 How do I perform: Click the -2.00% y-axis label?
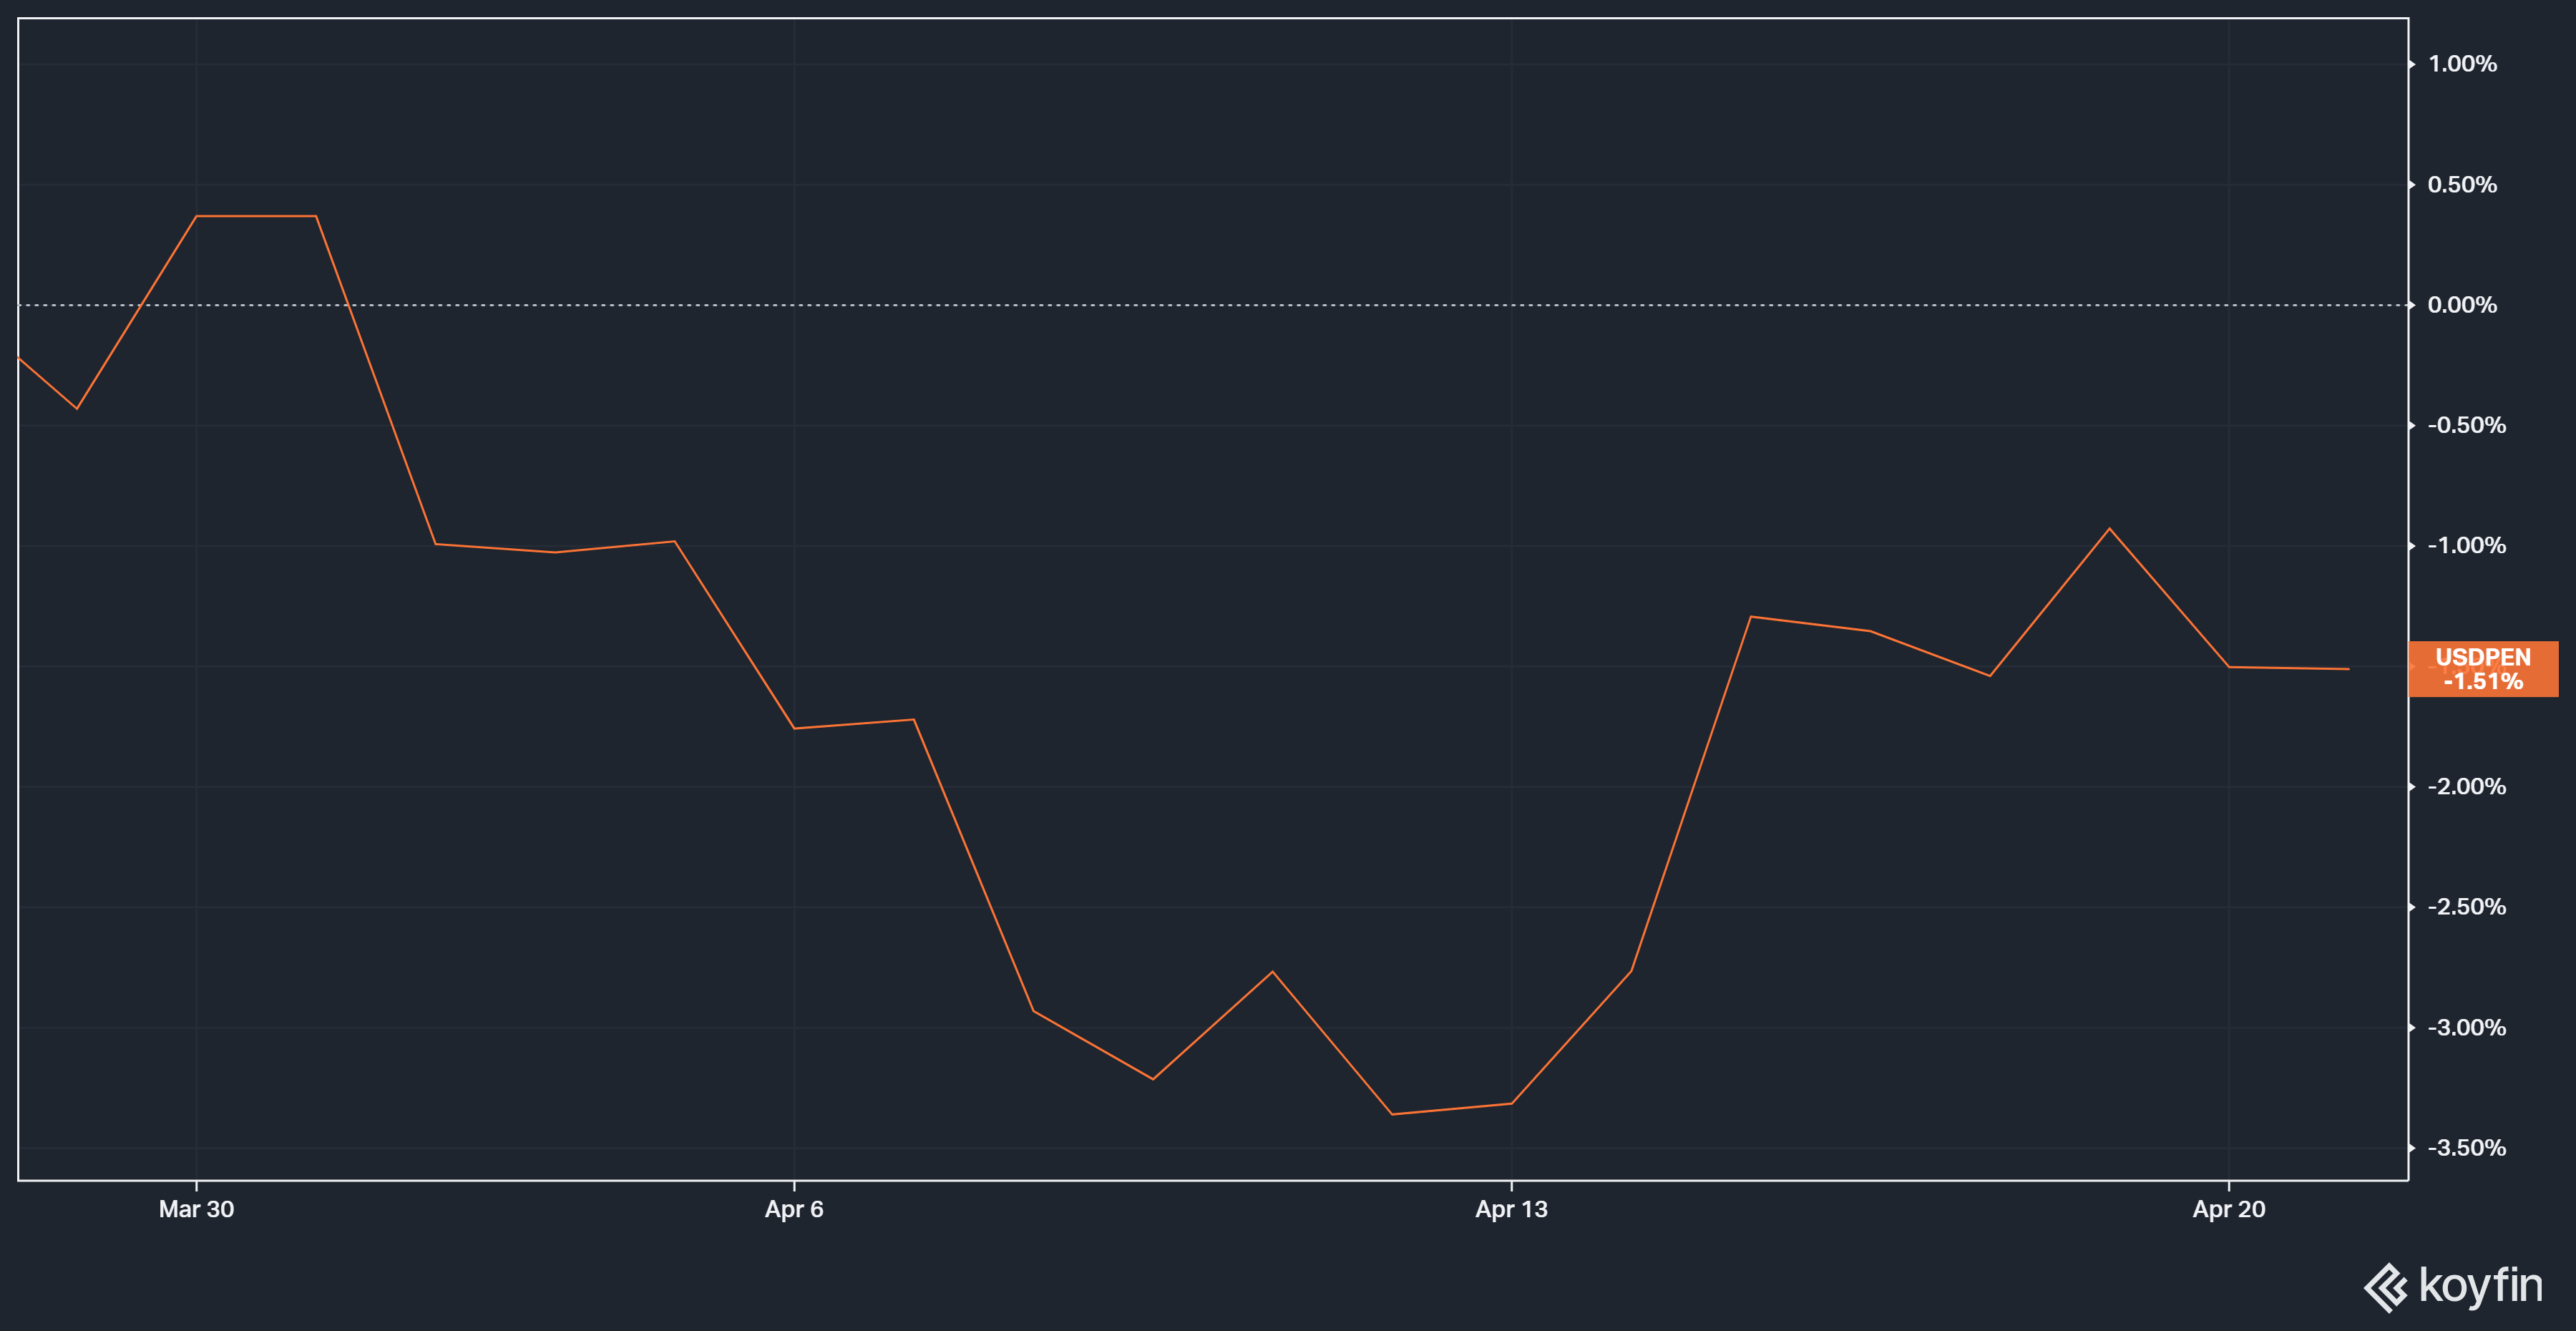pos(2466,787)
